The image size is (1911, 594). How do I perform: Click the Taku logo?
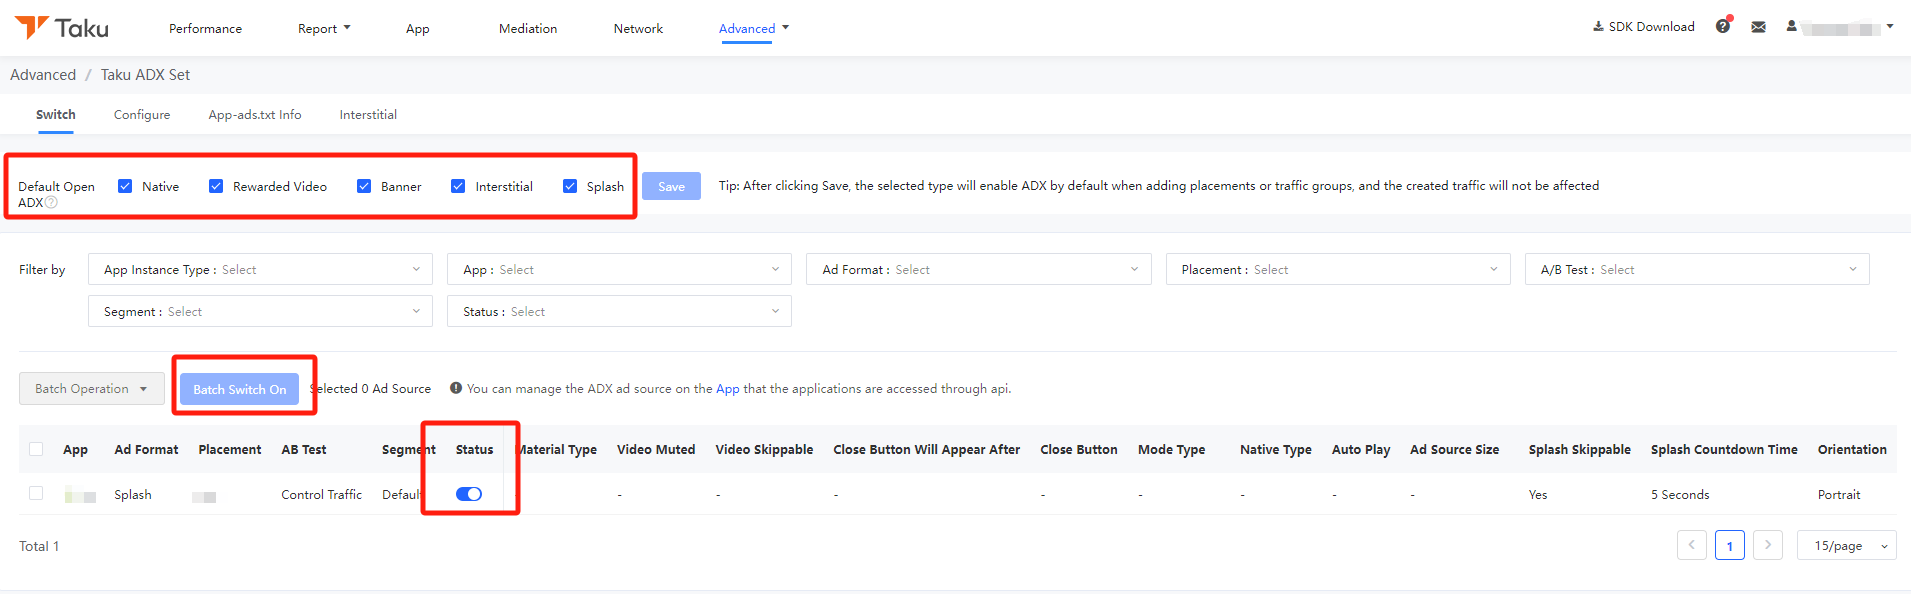pos(62,28)
